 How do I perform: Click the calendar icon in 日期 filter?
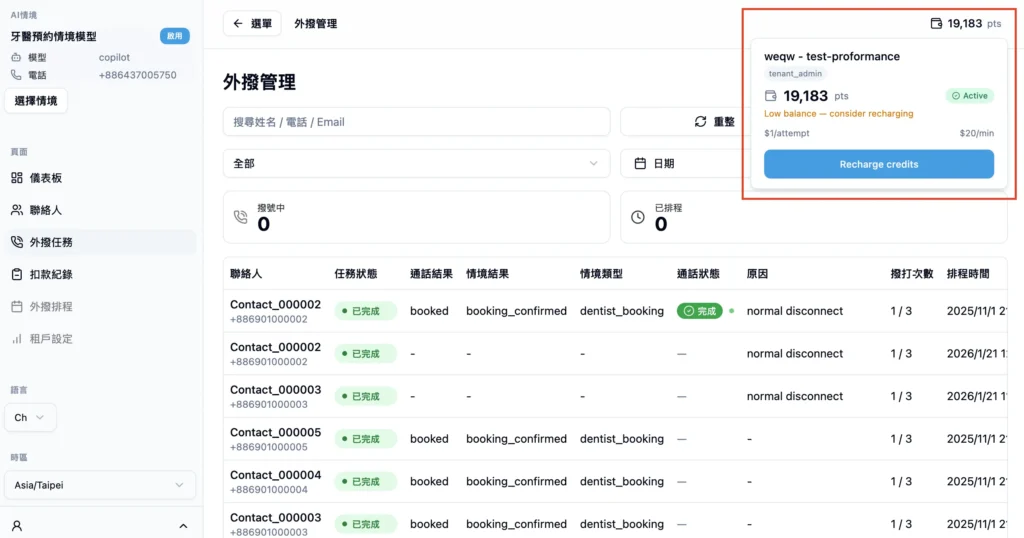click(640, 163)
